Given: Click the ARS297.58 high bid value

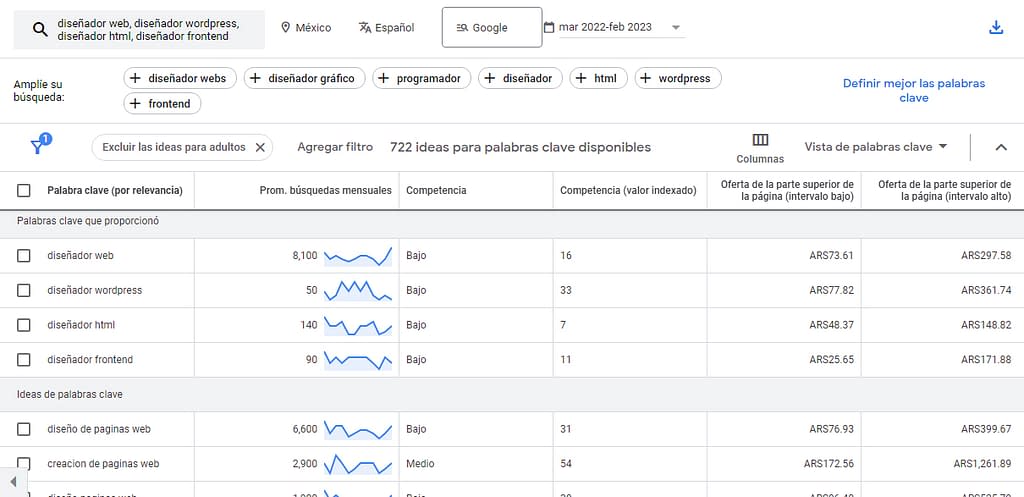Looking at the screenshot, I should pyautogui.click(x=986, y=256).
